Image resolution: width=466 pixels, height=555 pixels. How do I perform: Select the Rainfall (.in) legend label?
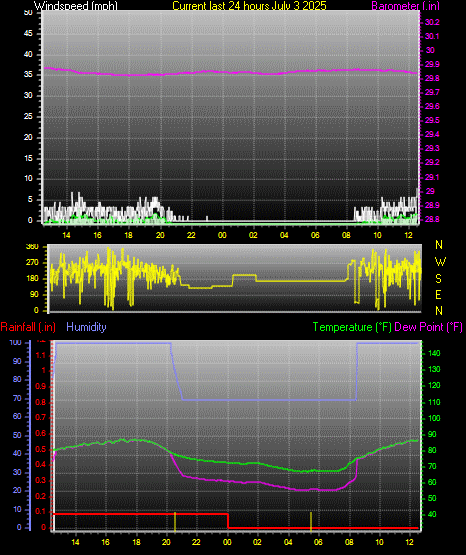click(x=28, y=327)
